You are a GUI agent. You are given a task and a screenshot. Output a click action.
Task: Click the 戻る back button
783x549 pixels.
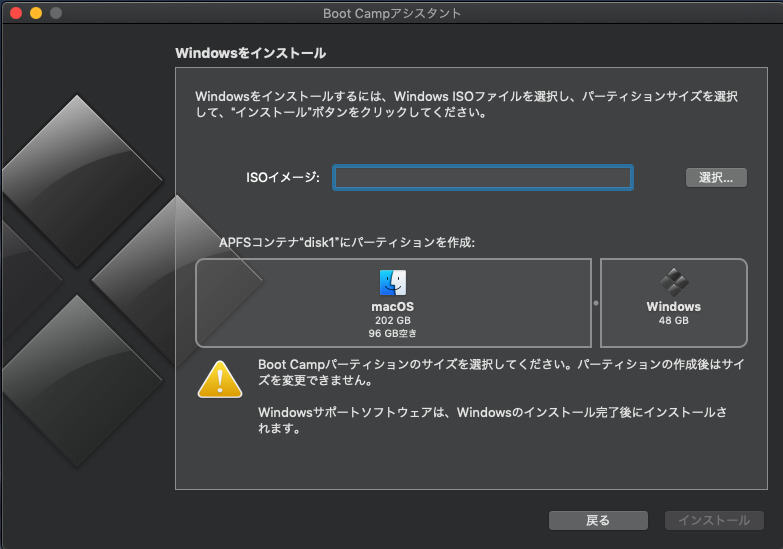pyautogui.click(x=598, y=520)
